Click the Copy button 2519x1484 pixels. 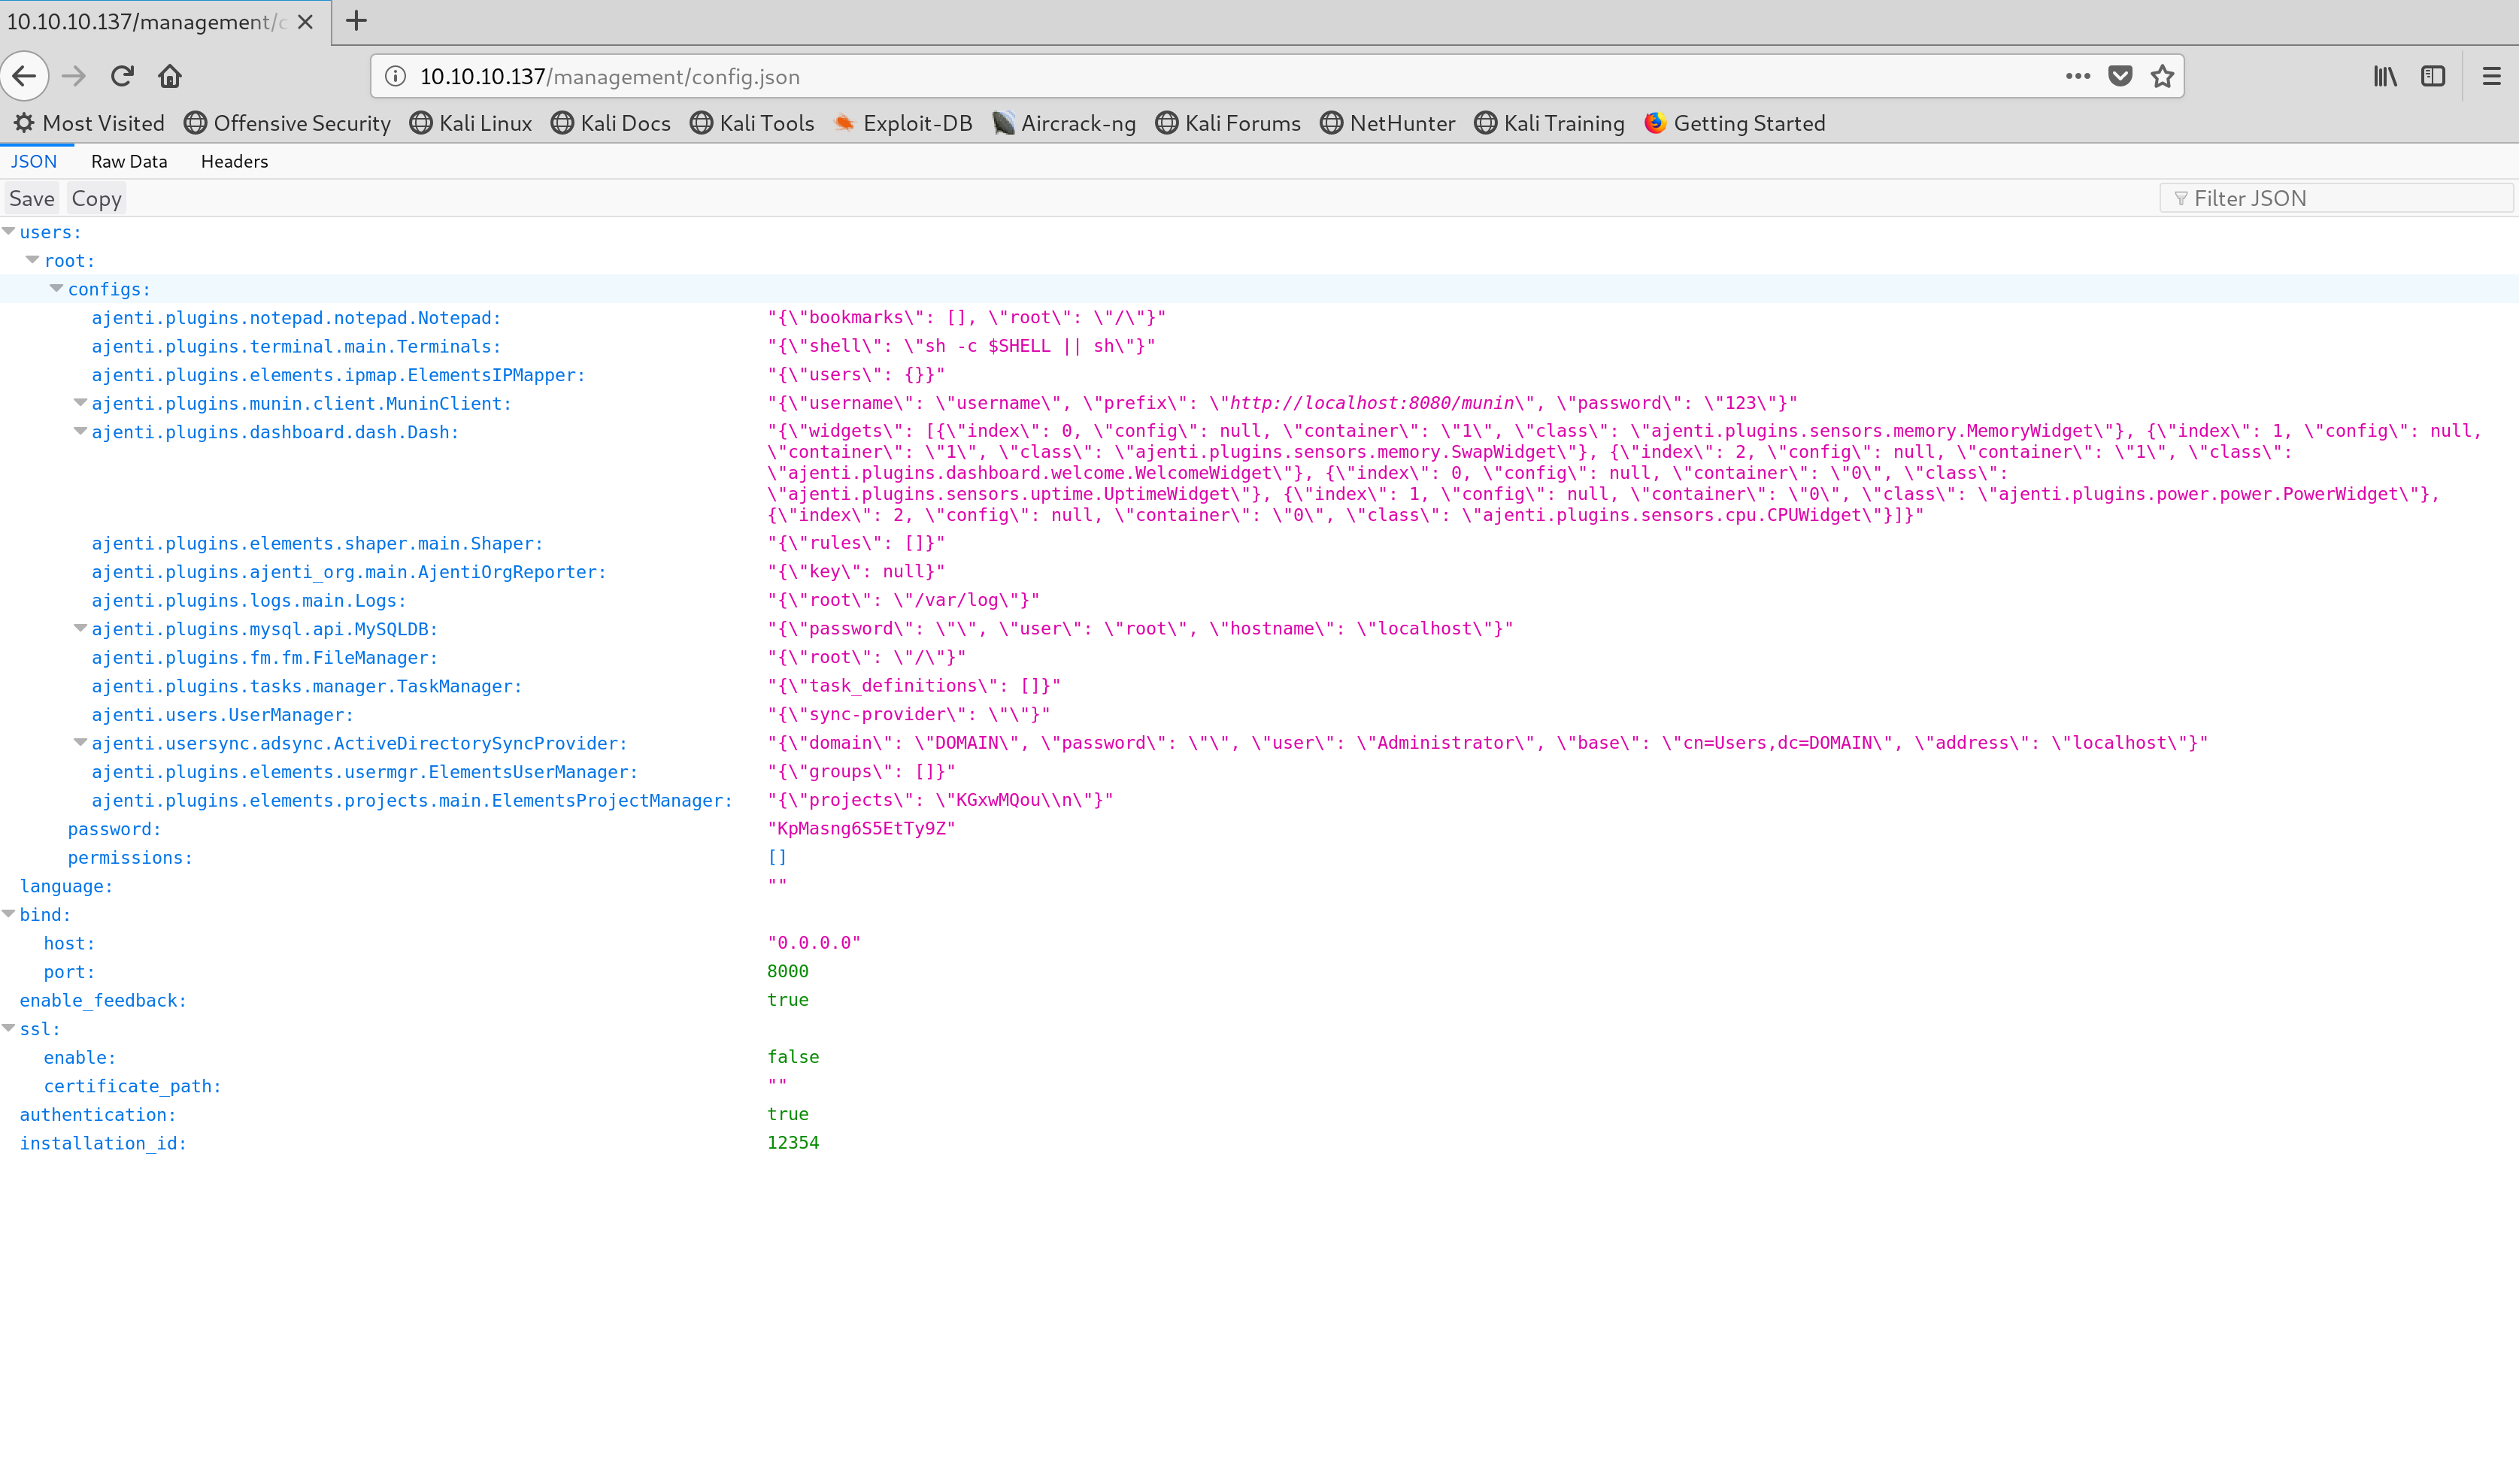96,198
